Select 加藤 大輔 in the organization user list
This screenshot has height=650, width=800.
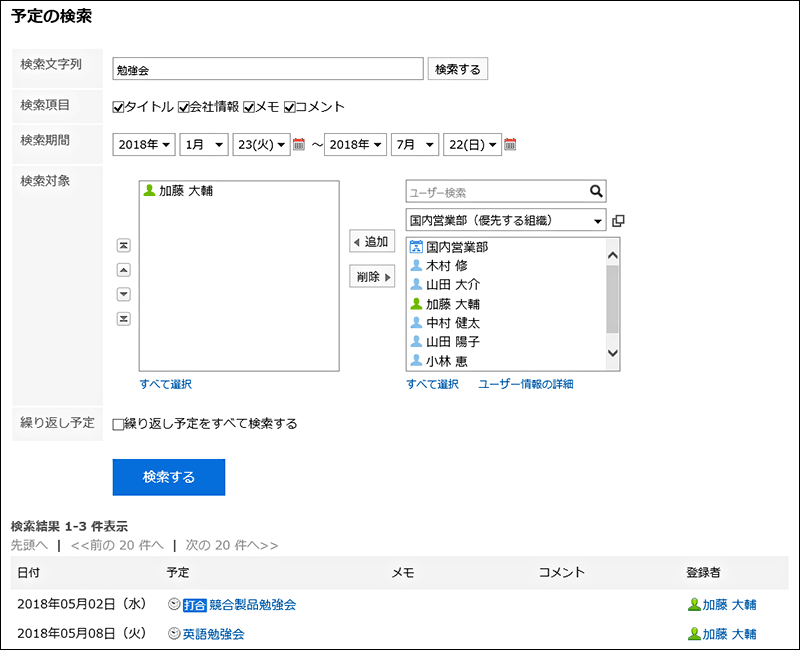click(x=453, y=304)
